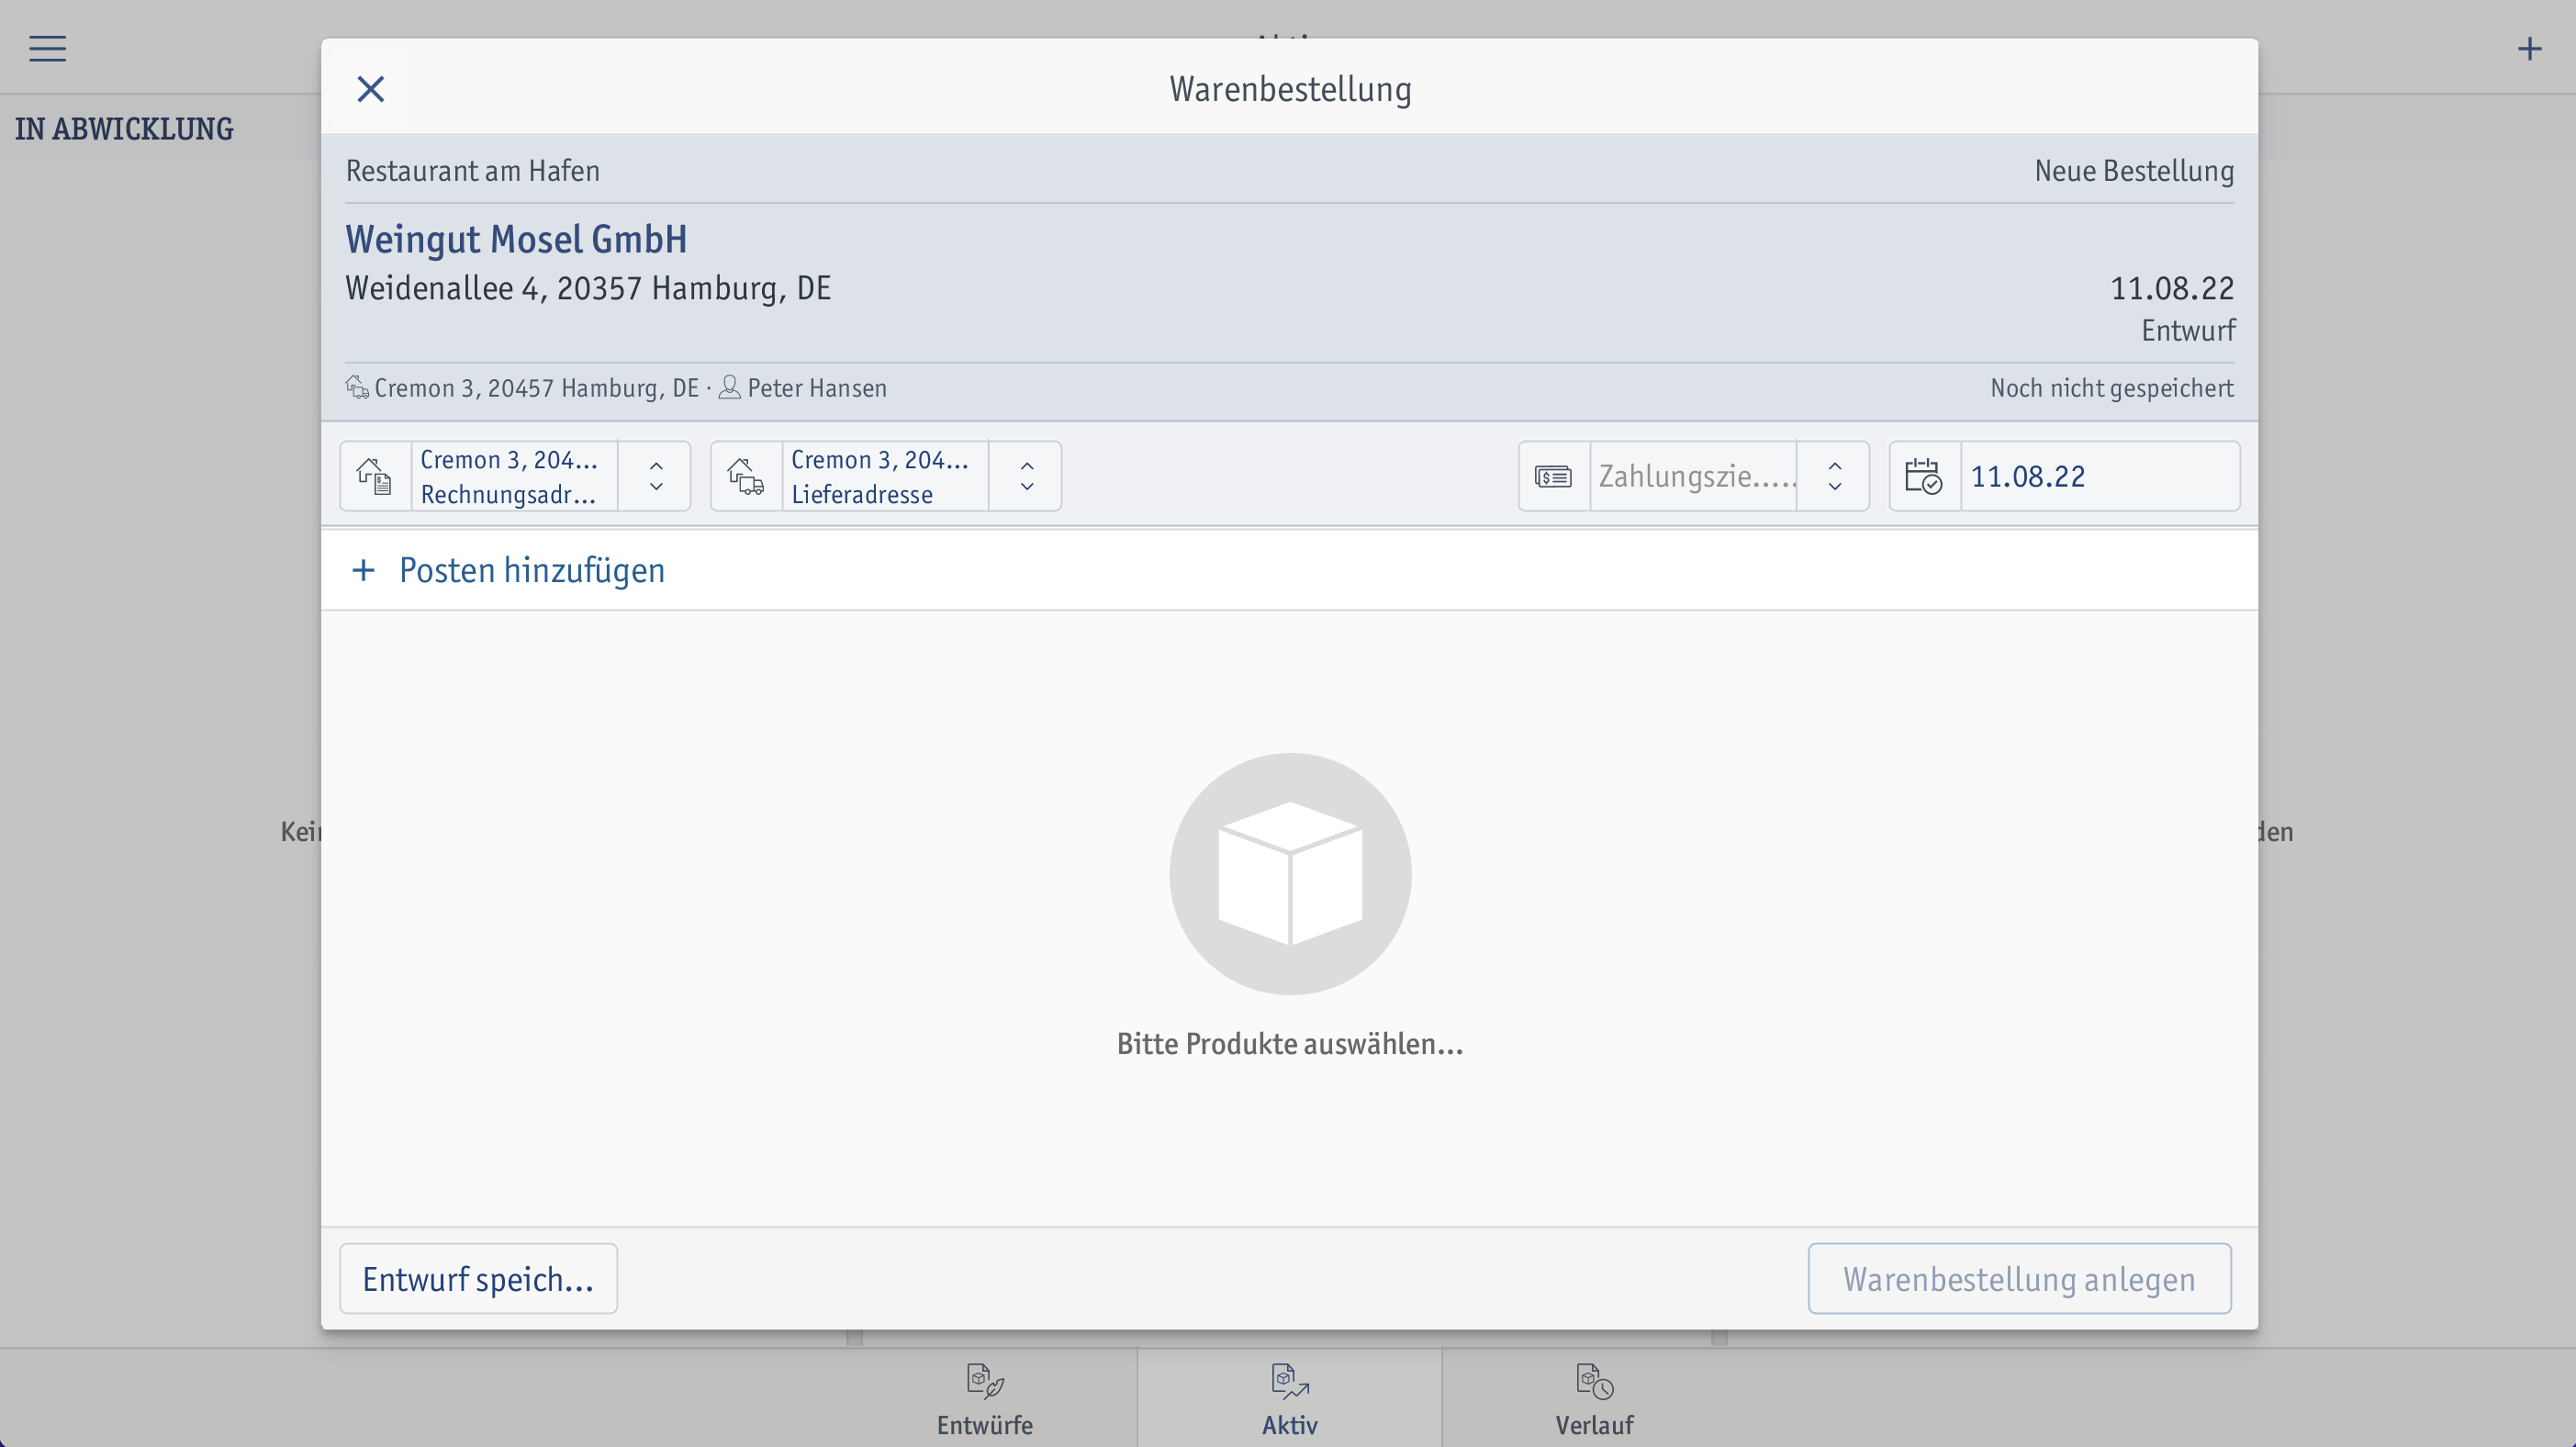The image size is (2576, 1447).
Task: Select the Rechnungsadresse Cremon 3 field
Action: [514, 476]
